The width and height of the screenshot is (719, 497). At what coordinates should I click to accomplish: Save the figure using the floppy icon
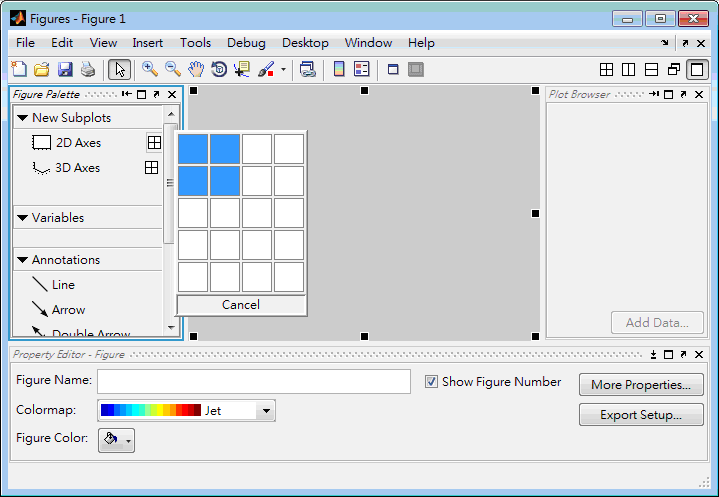pyautogui.click(x=65, y=69)
